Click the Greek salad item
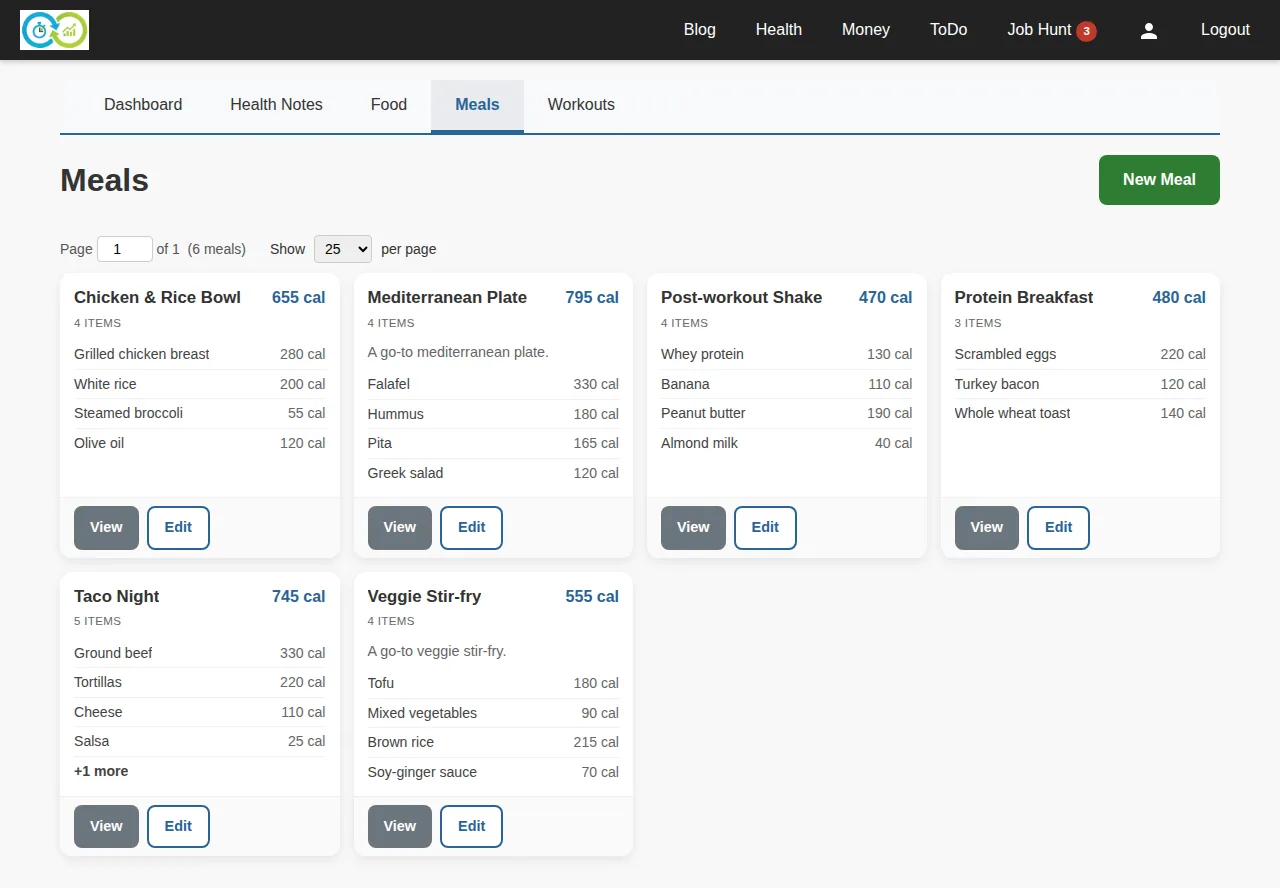1280x888 pixels. tap(493, 473)
